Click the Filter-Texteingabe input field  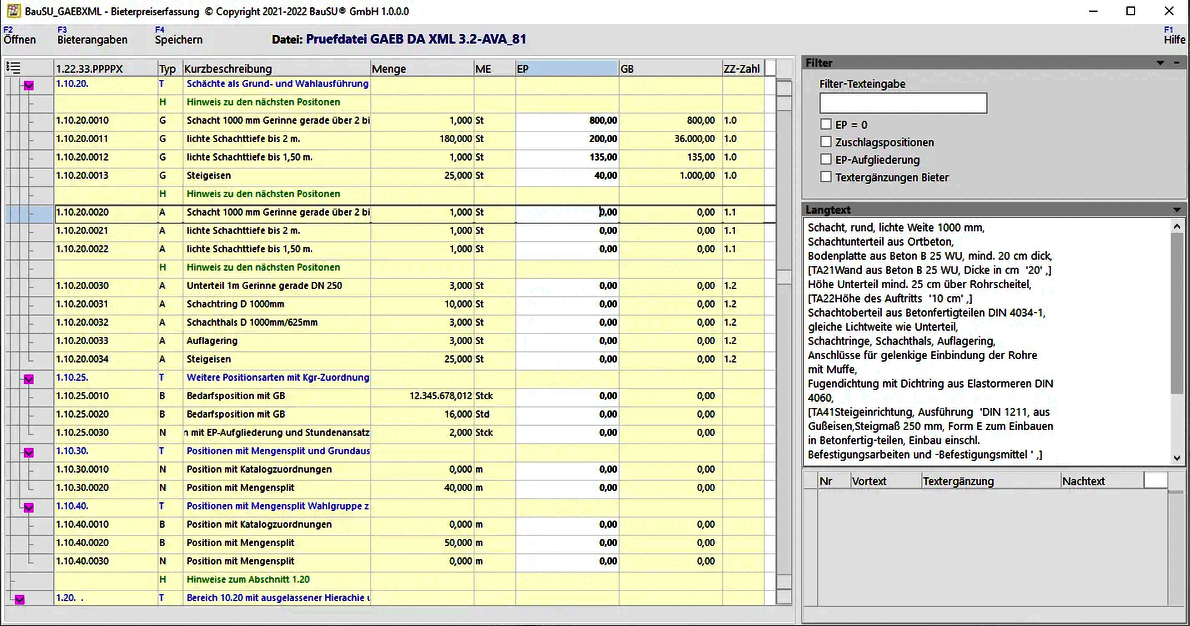903,103
